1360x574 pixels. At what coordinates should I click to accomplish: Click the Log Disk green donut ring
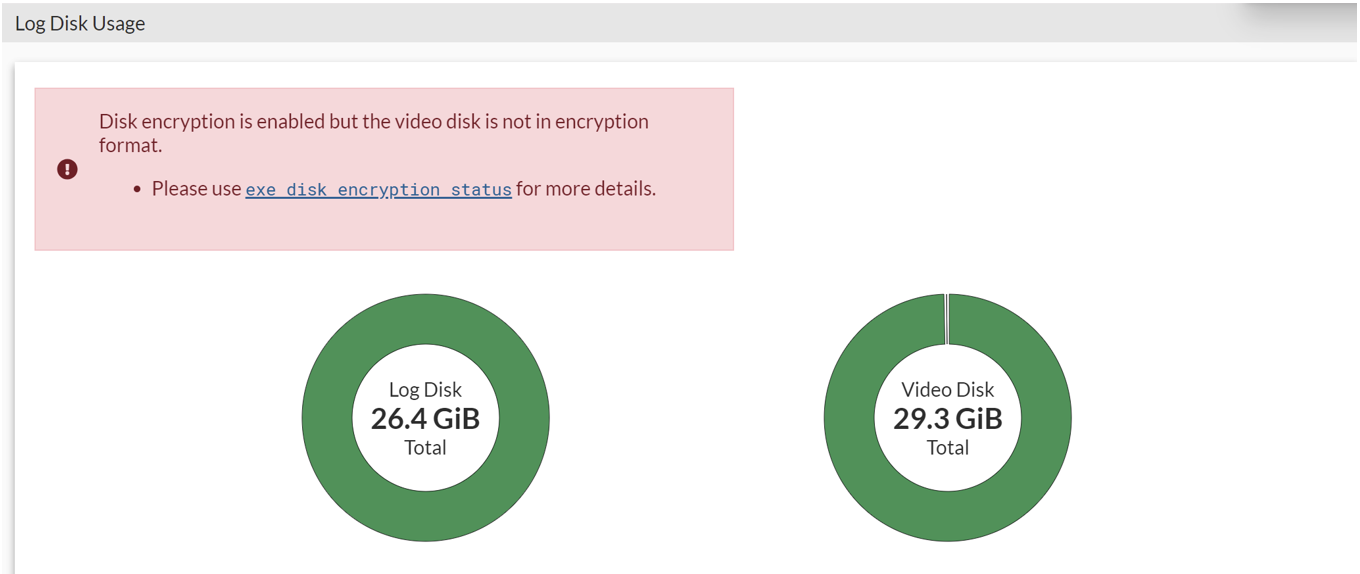click(x=327, y=417)
